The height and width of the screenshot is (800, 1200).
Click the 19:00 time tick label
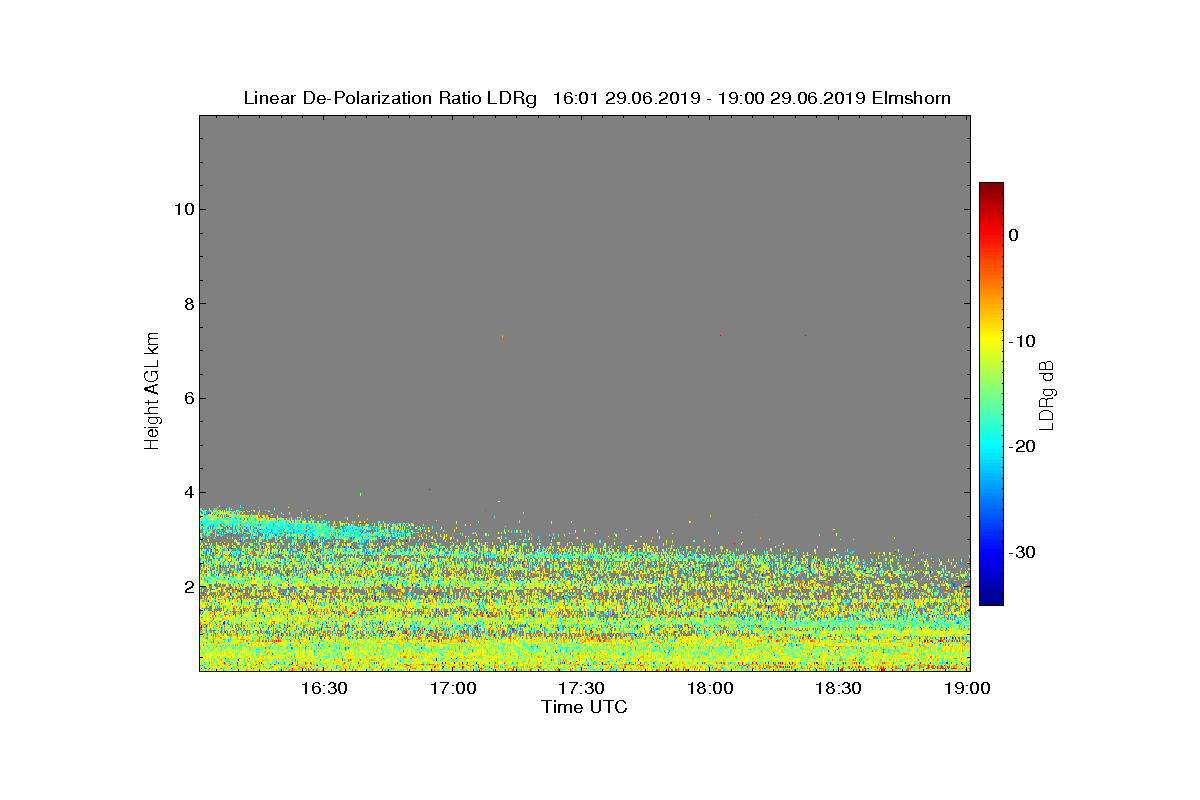coord(967,688)
